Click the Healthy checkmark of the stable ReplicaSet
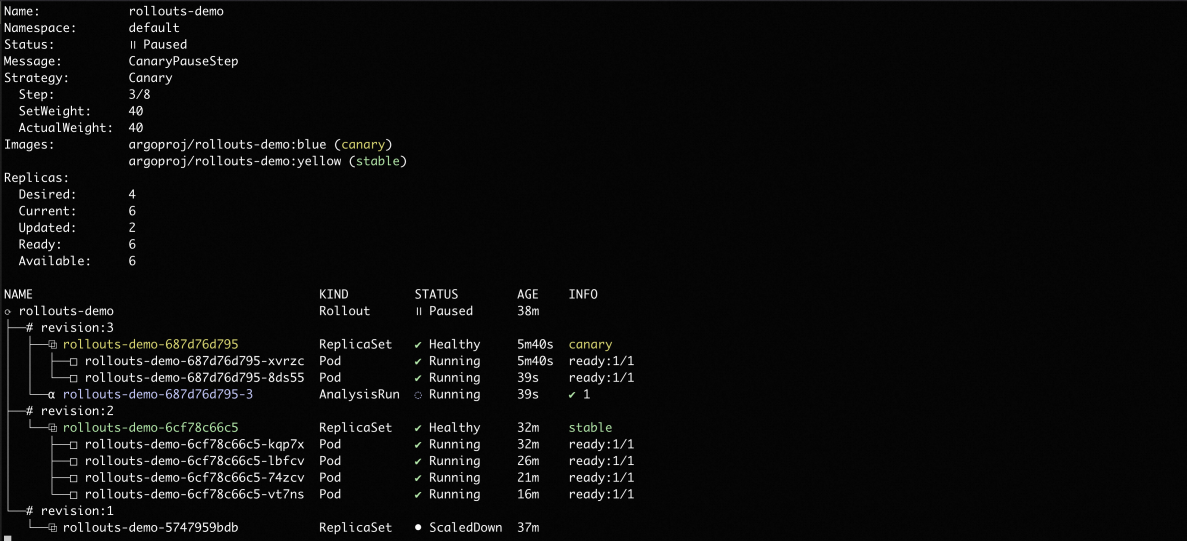This screenshot has width=1187, height=541. [x=418, y=428]
